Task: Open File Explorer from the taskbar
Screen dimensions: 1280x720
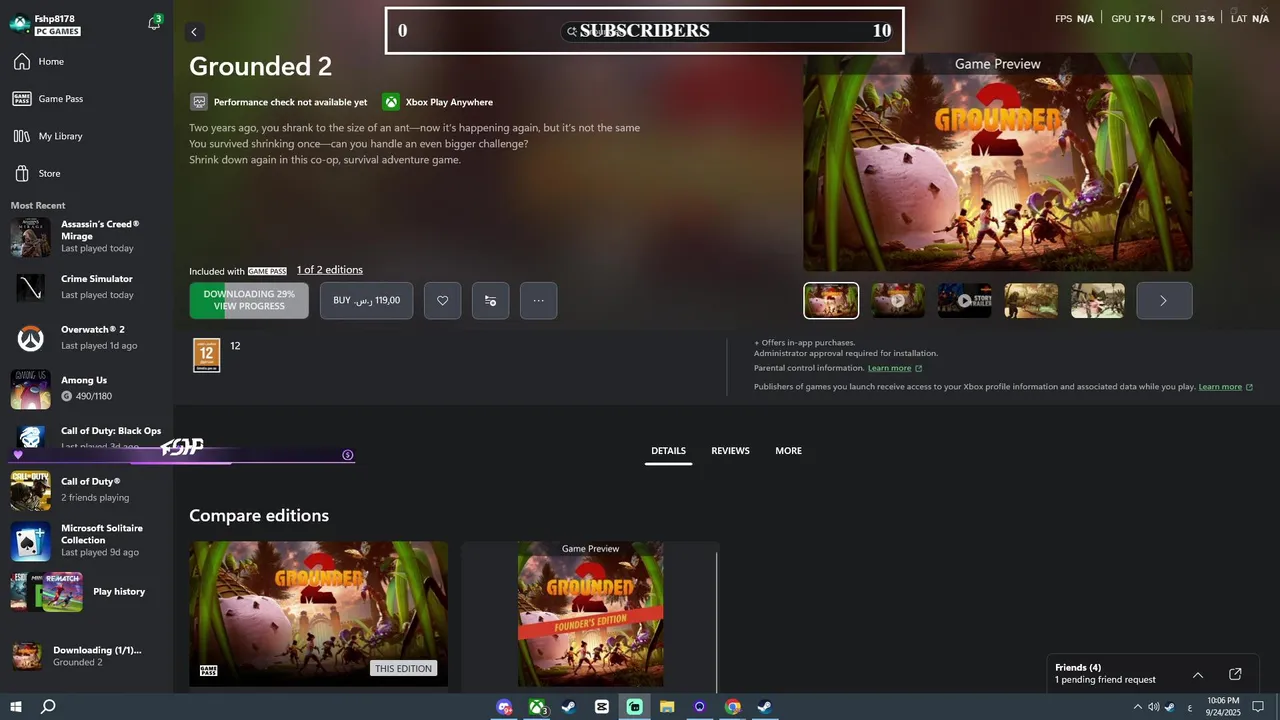Action: pyautogui.click(x=667, y=707)
